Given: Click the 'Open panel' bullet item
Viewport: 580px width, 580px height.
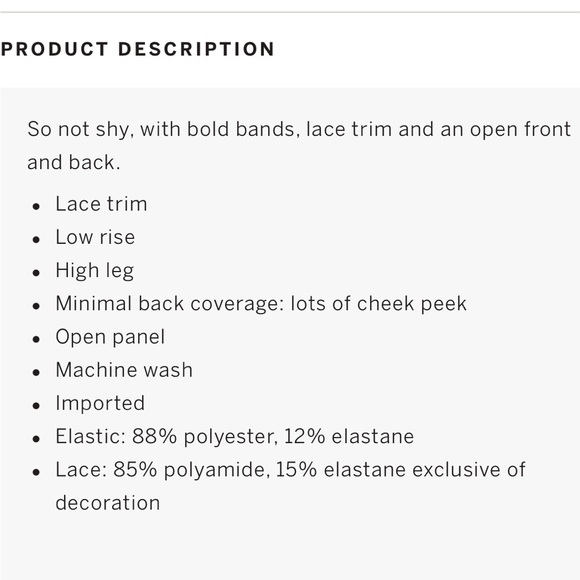Looking at the screenshot, I should pos(110,337).
